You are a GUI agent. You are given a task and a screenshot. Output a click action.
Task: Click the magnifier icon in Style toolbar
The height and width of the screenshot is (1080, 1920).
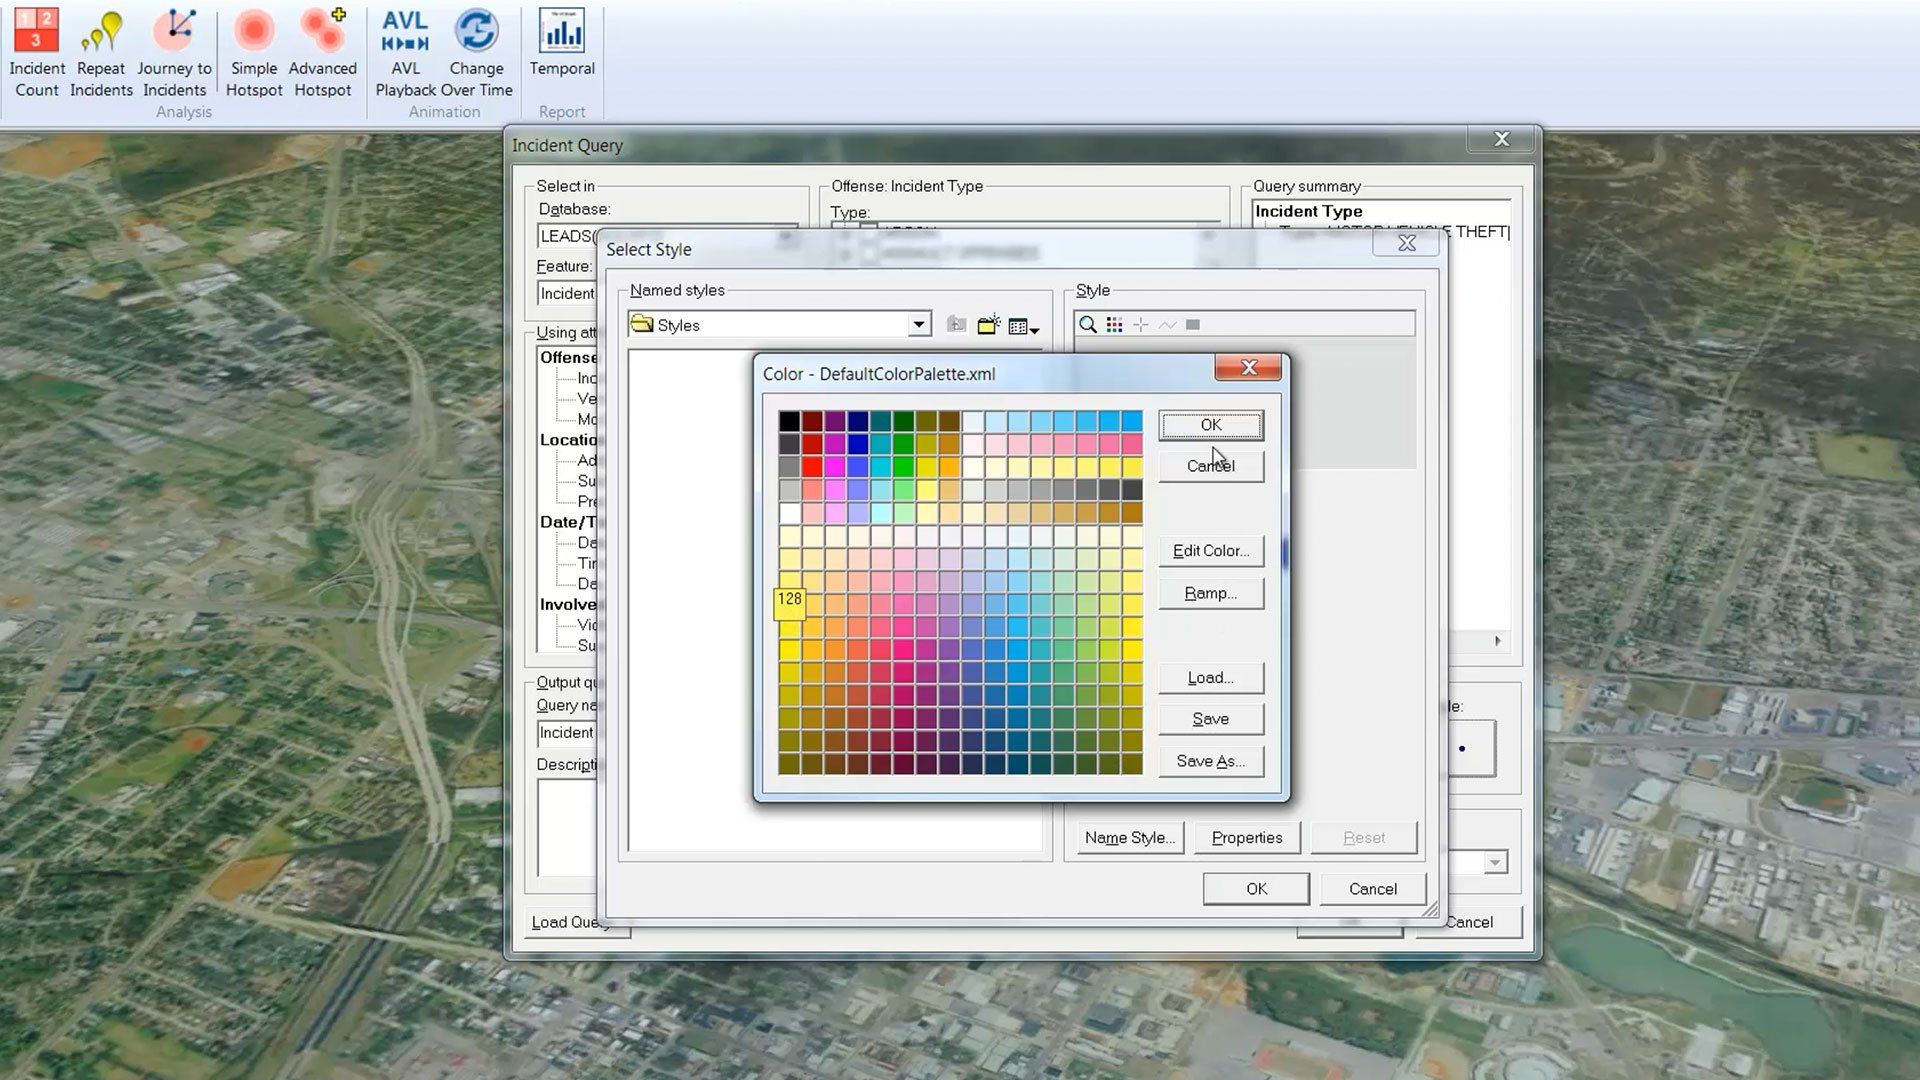(x=1088, y=325)
